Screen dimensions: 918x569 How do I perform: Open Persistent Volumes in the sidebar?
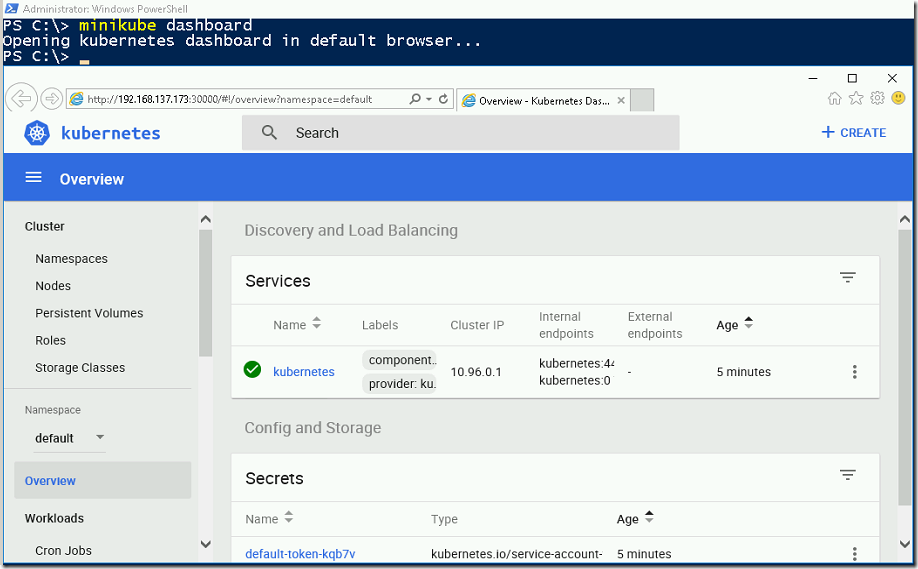[x=89, y=313]
